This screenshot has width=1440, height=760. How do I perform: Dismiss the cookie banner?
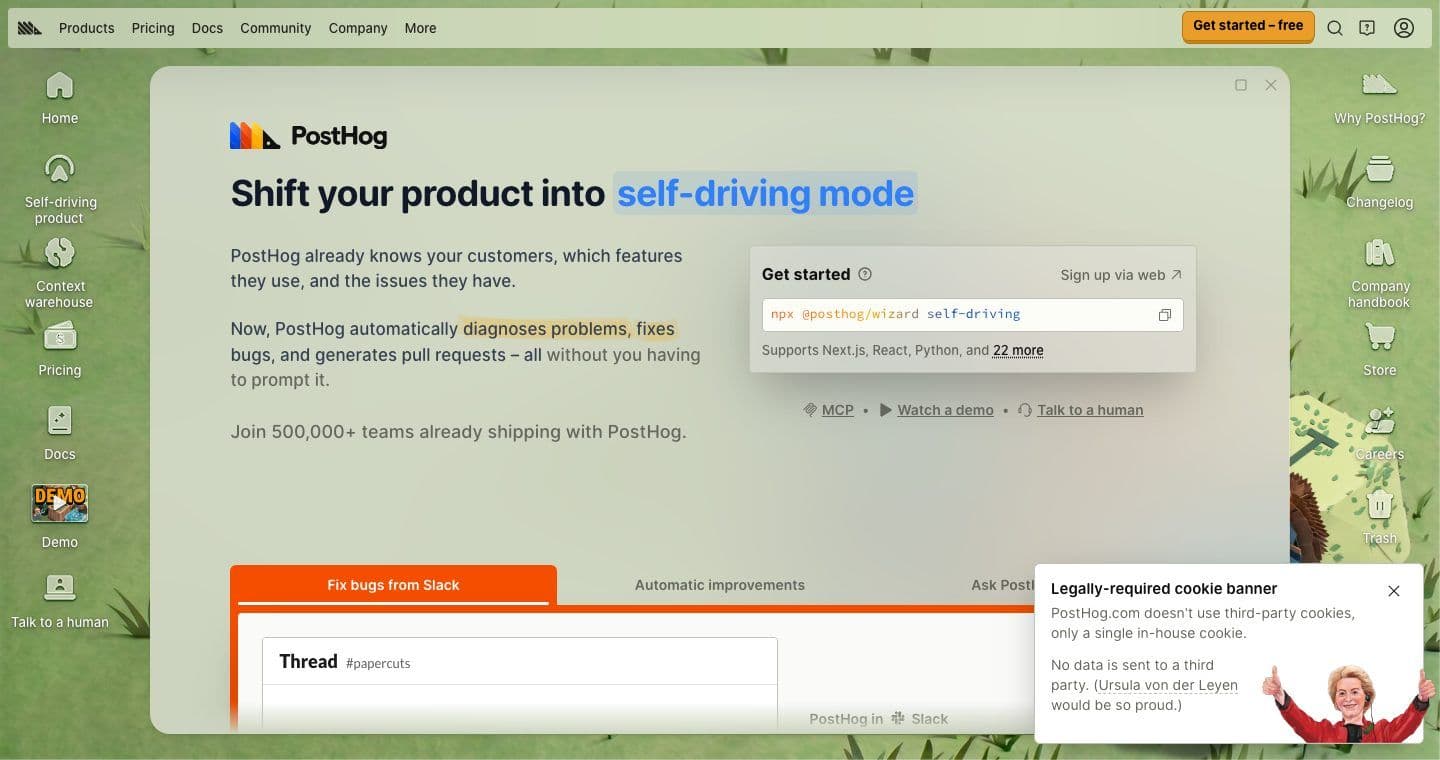coord(1394,591)
